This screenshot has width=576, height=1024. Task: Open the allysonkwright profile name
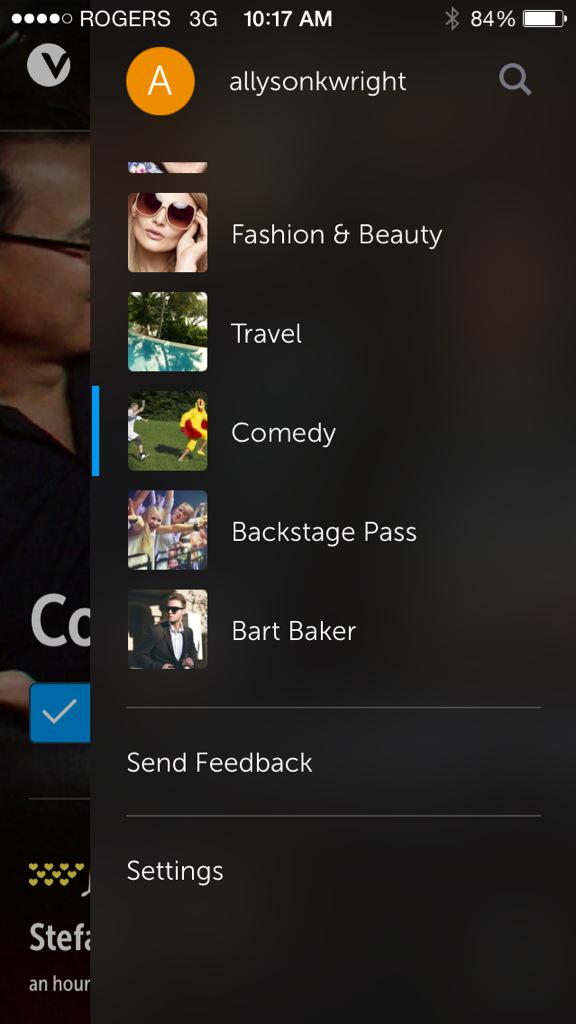click(317, 82)
